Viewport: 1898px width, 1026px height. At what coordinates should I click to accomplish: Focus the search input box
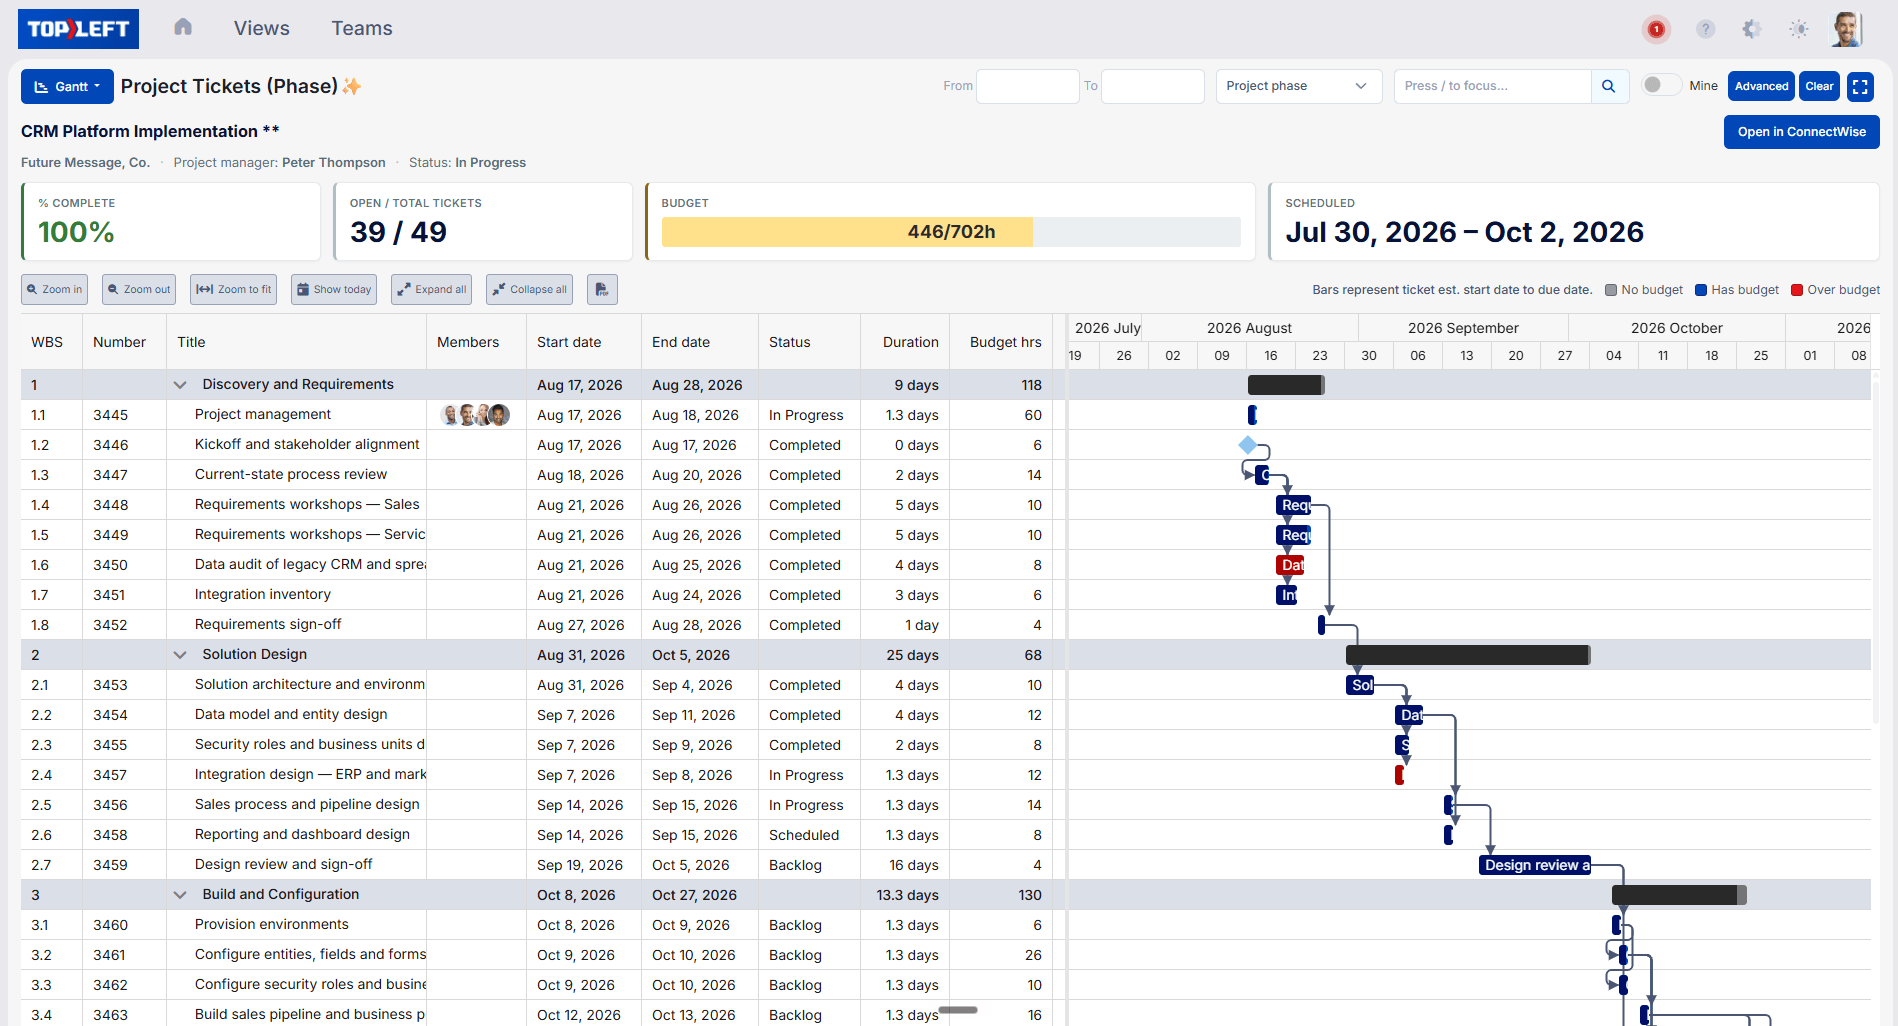click(1492, 86)
